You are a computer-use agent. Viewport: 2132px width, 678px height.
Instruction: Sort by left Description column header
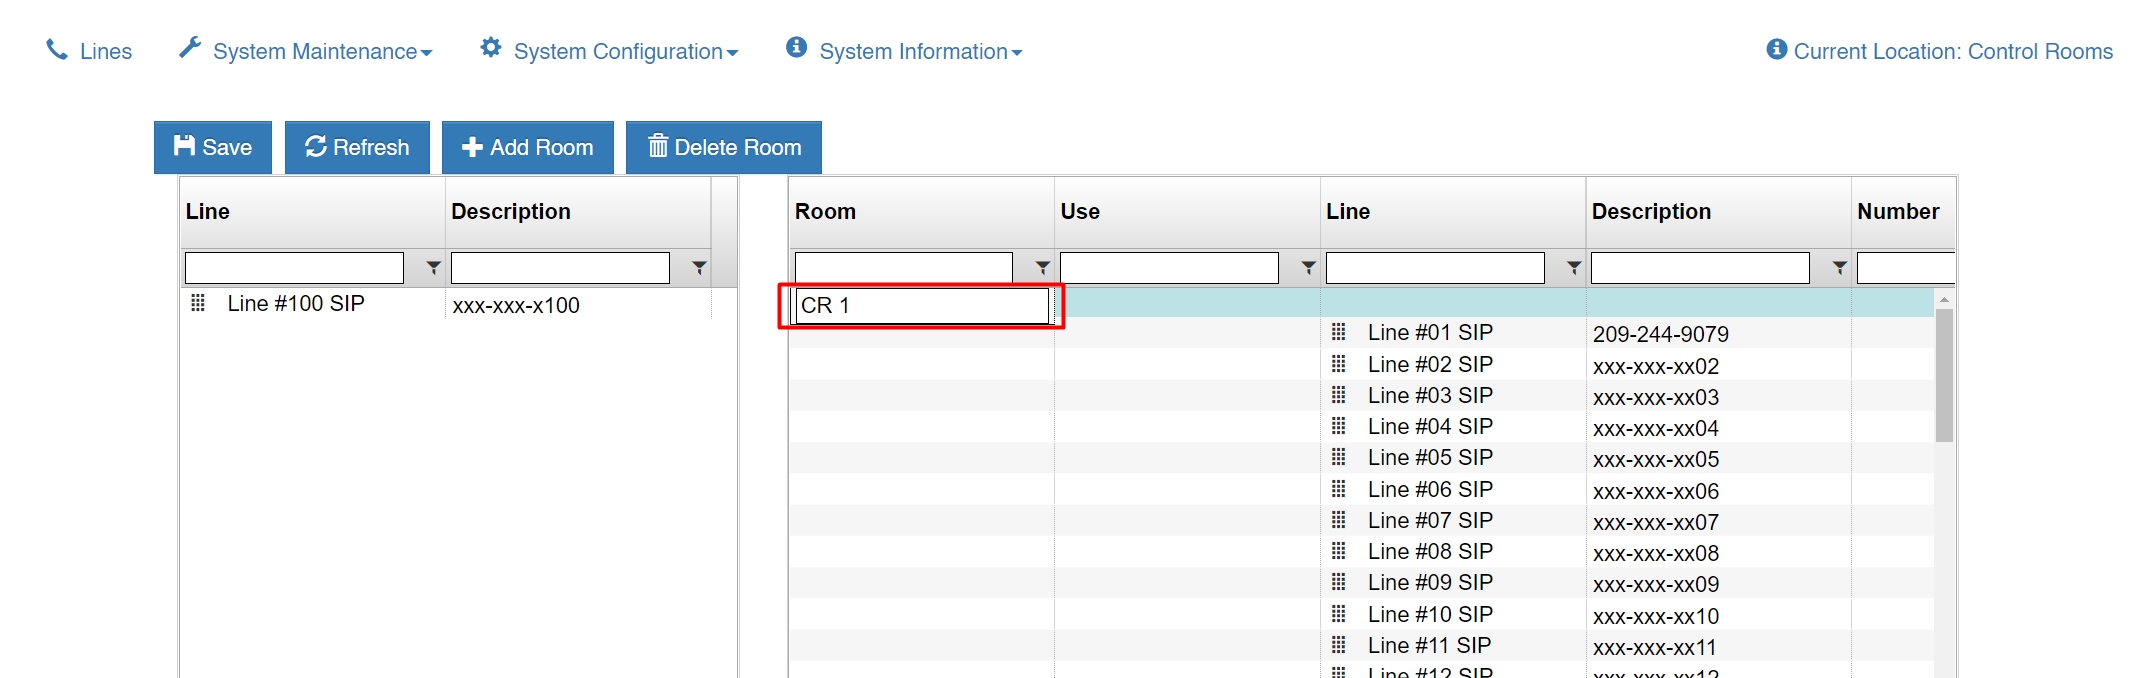pos(578,212)
